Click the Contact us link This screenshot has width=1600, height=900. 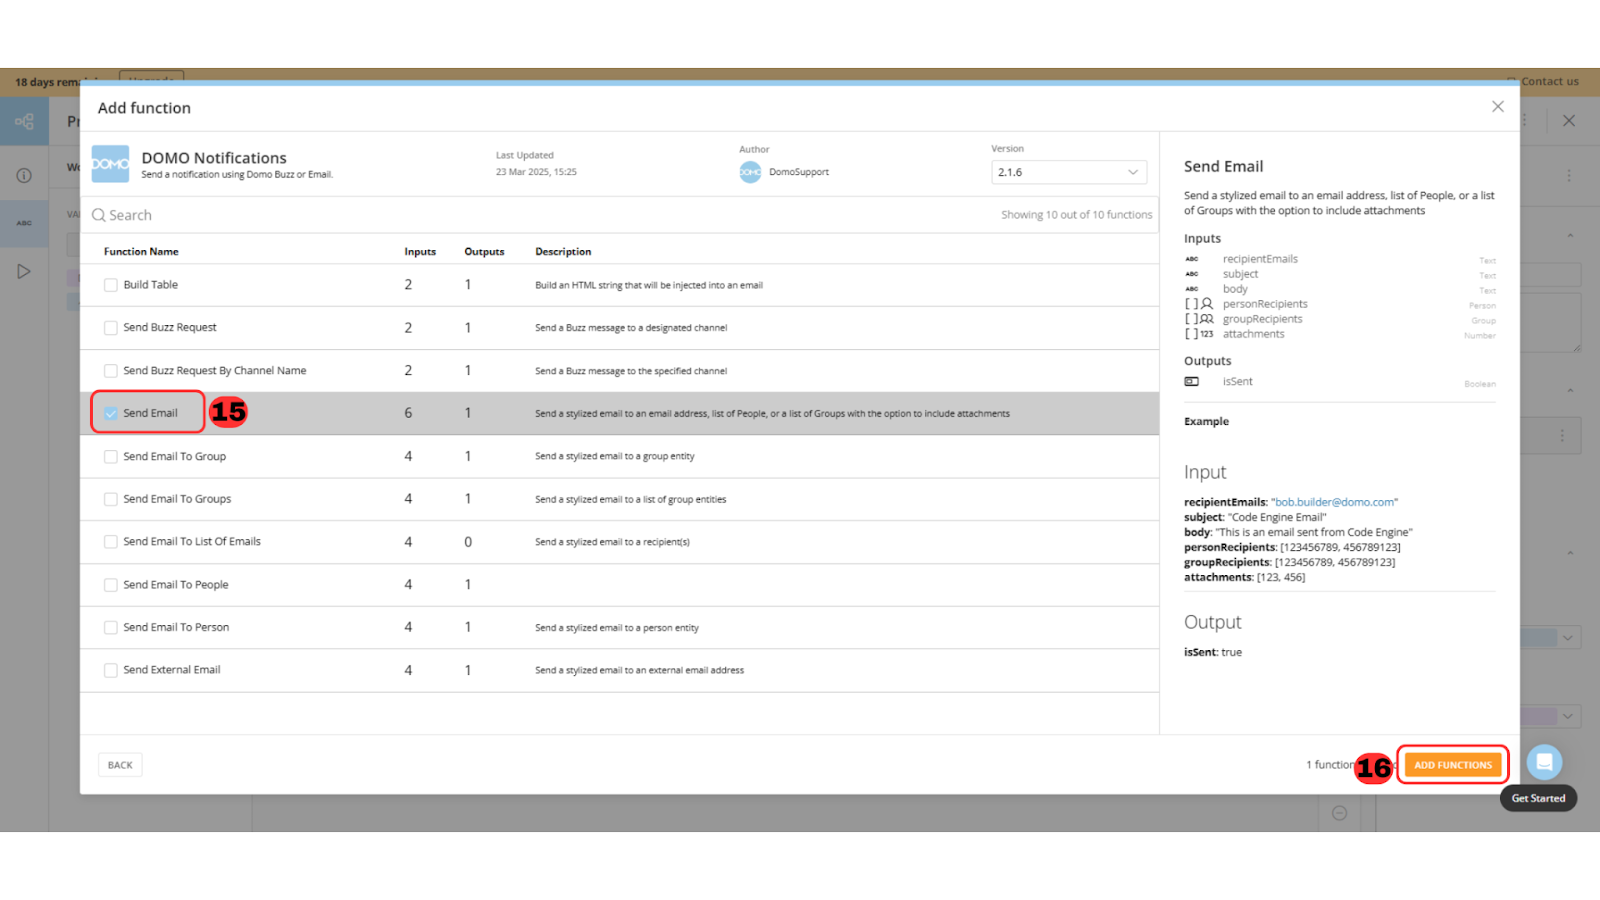1550,82
